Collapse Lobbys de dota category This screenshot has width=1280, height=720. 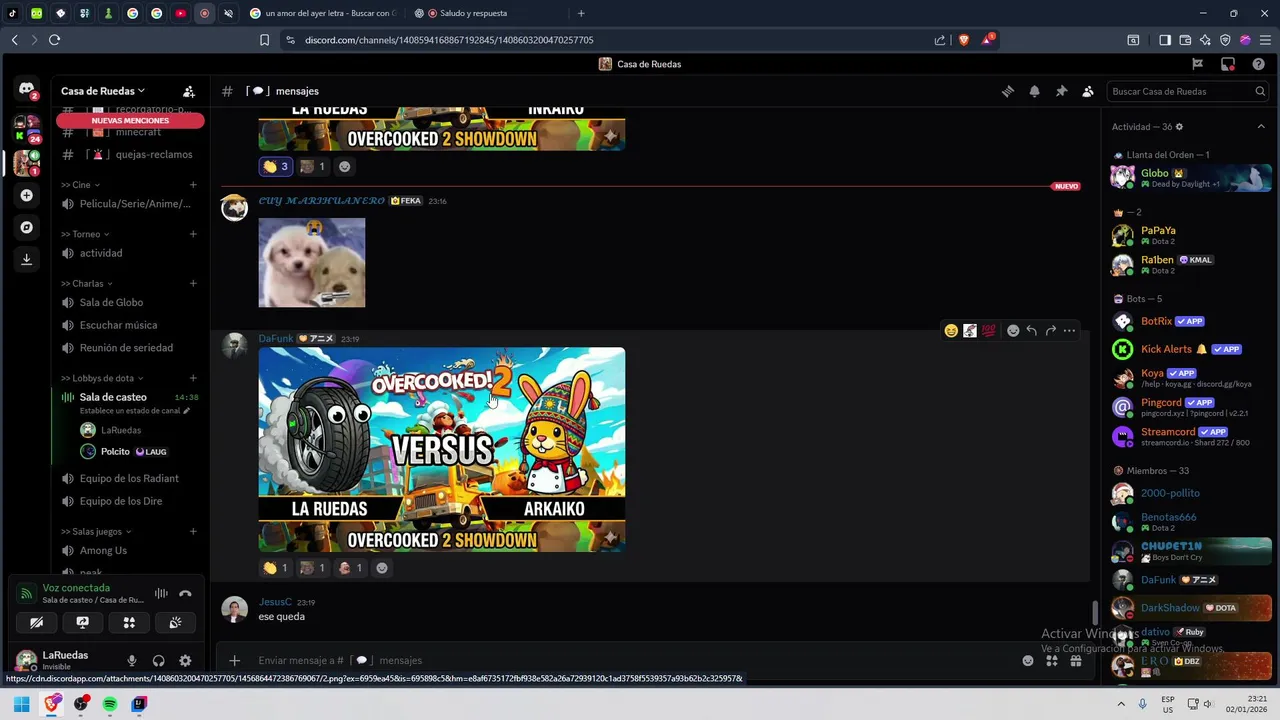[x=102, y=378]
